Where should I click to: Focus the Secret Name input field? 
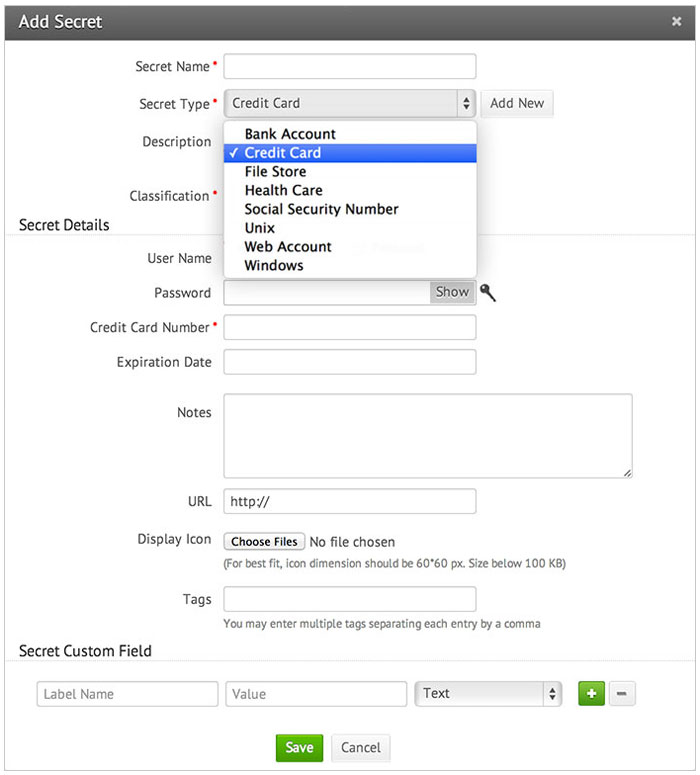tap(350, 66)
